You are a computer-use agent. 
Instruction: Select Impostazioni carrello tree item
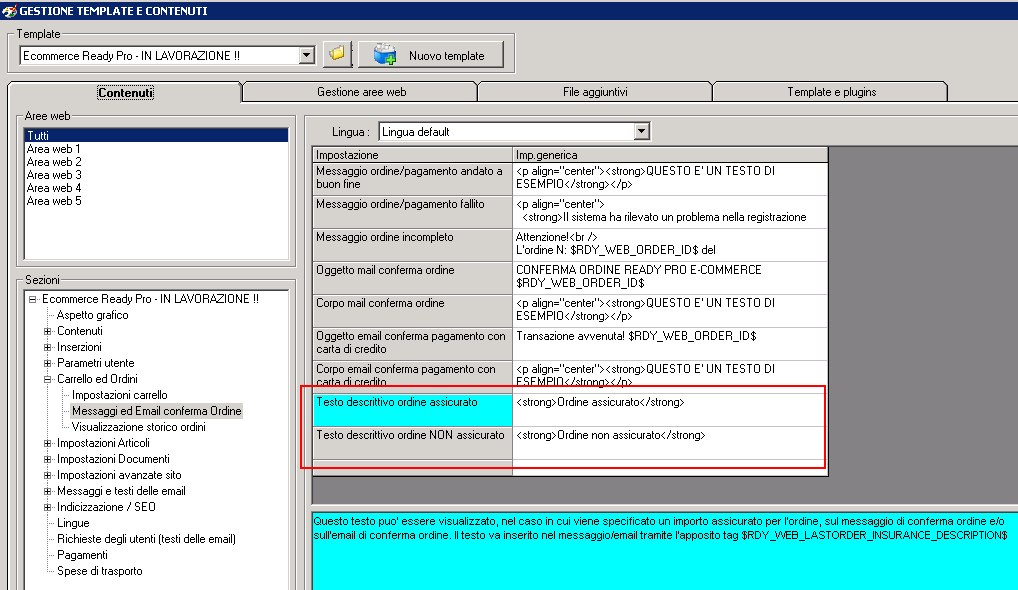119,395
